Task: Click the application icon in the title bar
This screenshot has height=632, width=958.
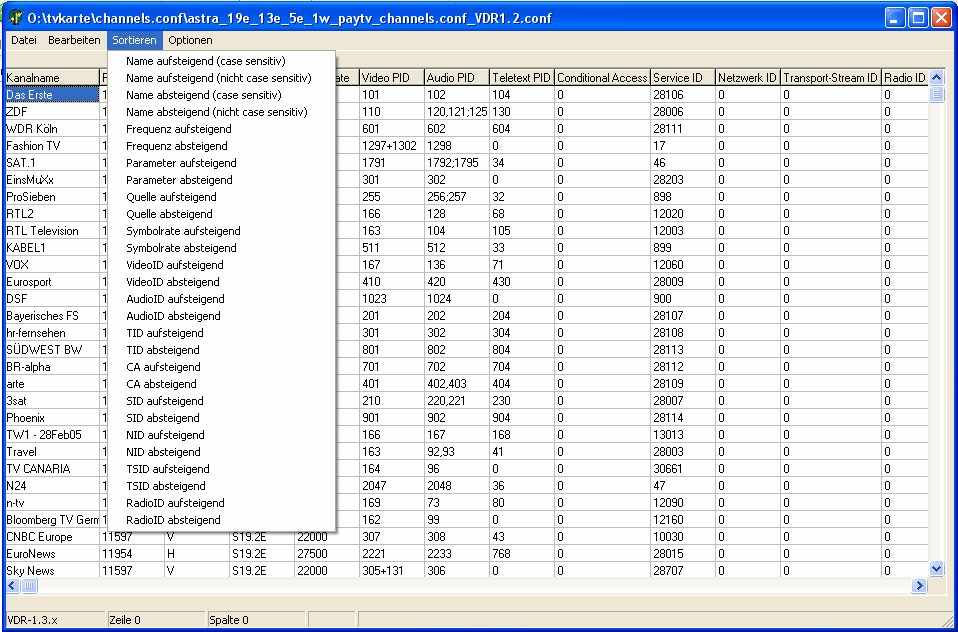Action: pos(16,17)
